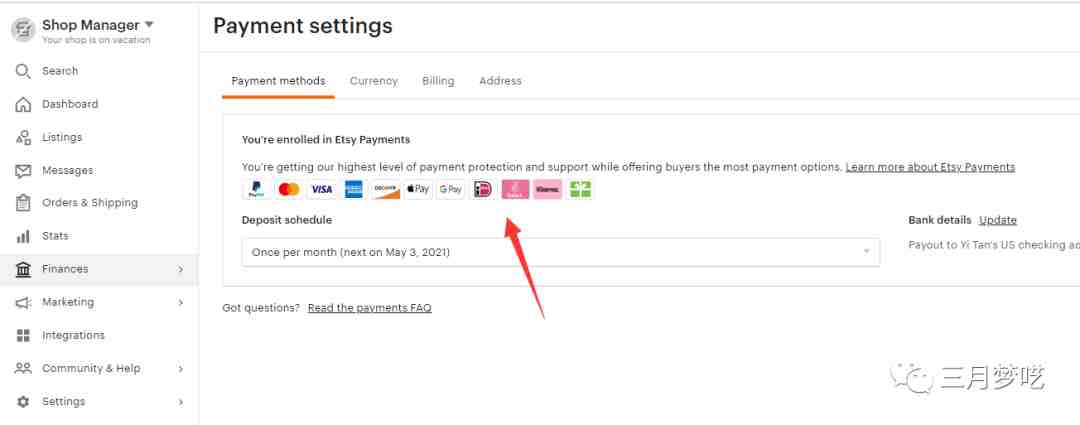The image size is (1080, 425).
Task: Switch to the Billing tab
Action: pos(438,81)
